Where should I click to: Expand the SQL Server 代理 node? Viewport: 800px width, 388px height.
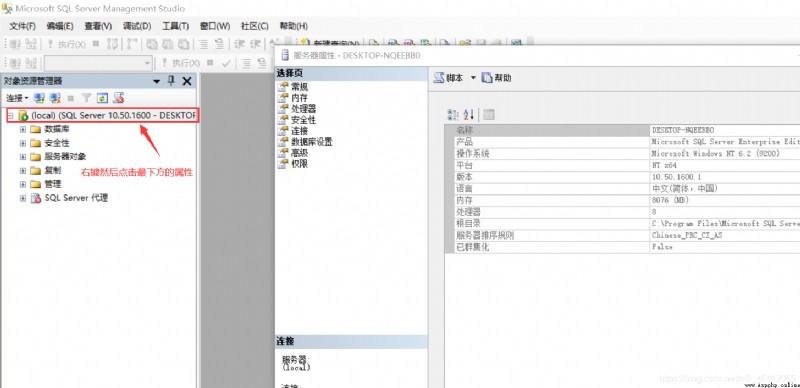pyautogui.click(x=22, y=198)
